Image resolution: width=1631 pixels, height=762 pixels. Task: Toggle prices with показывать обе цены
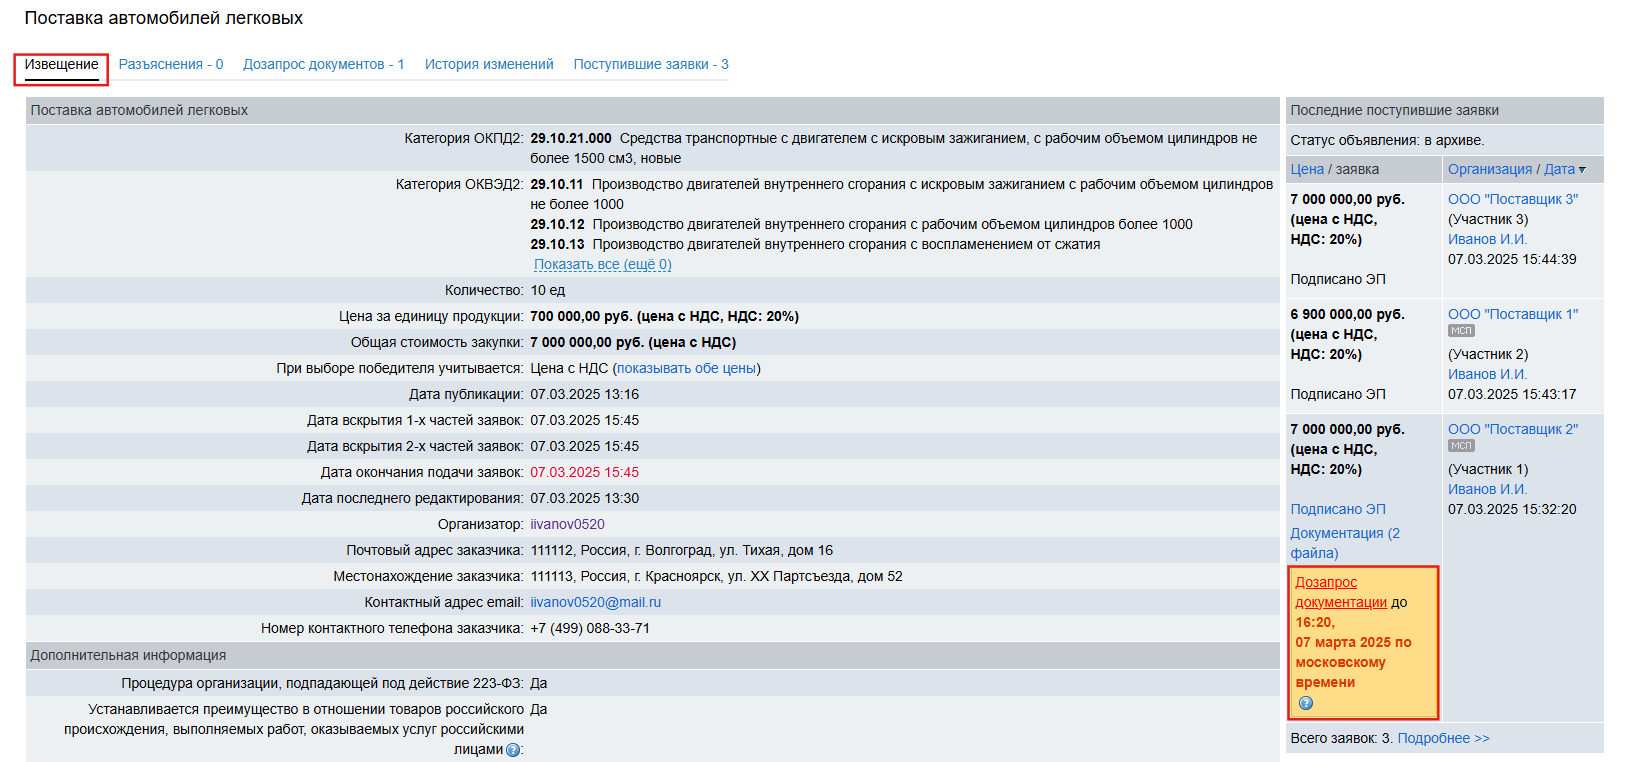686,368
